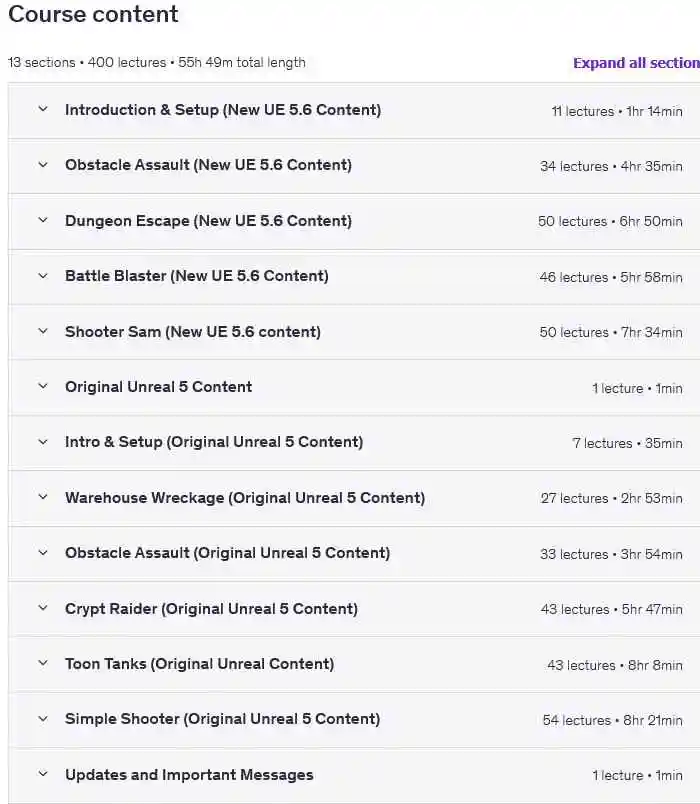Click chevron beside Intro & Setup section
This screenshot has width=700, height=804.
click(x=43, y=442)
